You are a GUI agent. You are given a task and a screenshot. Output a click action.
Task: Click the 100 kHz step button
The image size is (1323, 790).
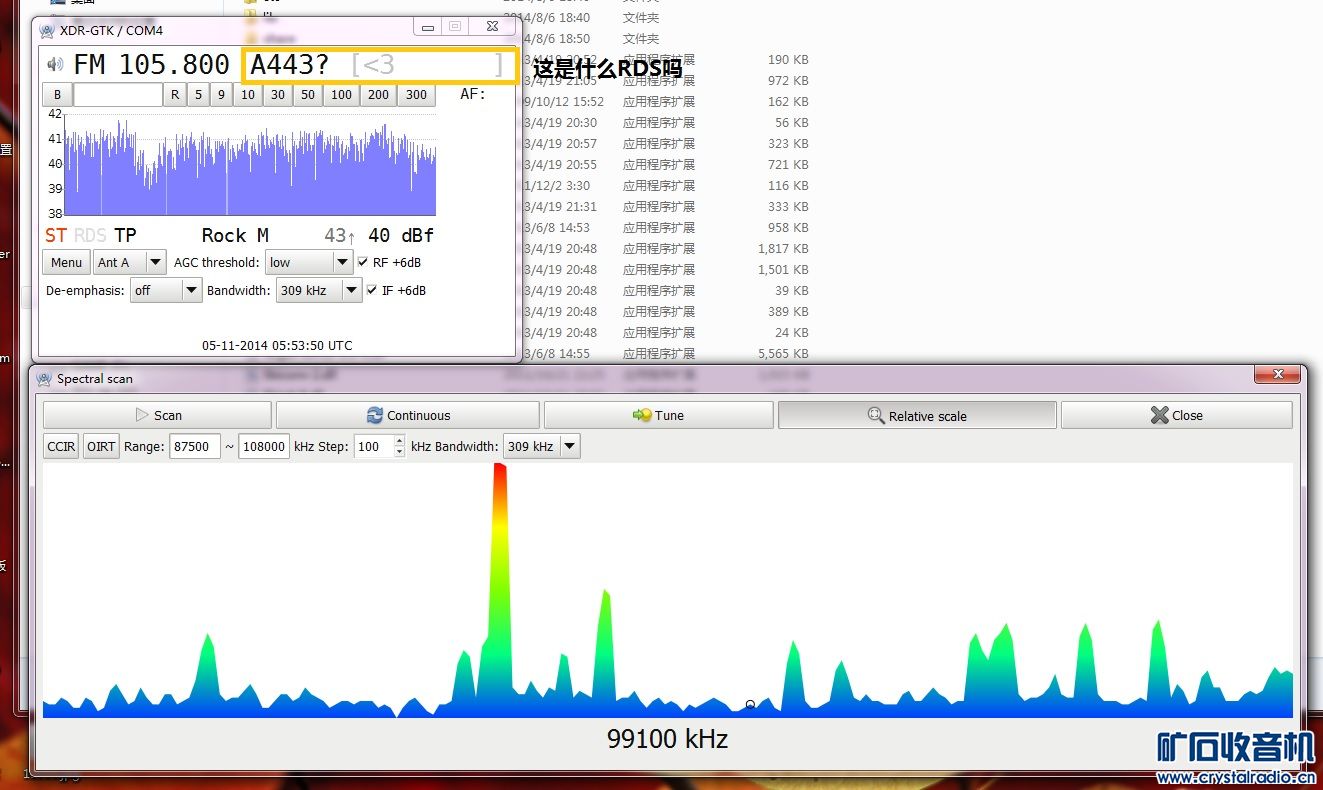tap(341, 95)
